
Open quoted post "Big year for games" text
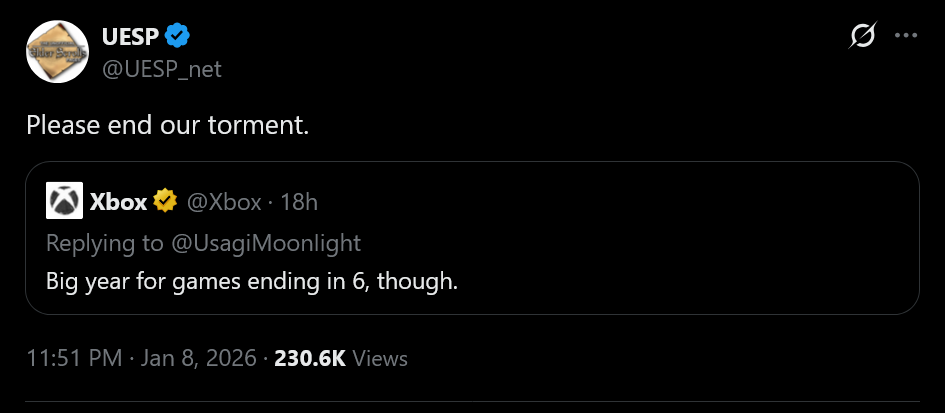coord(252,281)
